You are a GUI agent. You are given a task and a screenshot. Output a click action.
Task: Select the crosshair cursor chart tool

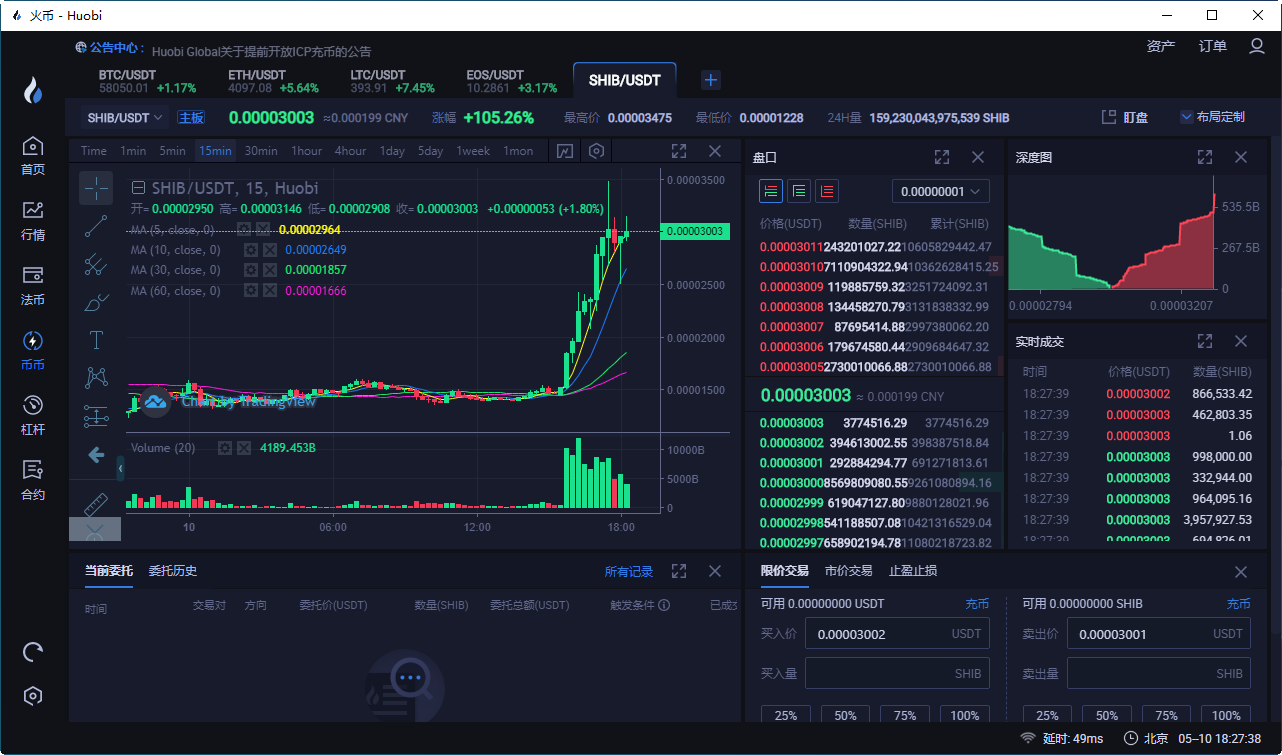[96, 187]
